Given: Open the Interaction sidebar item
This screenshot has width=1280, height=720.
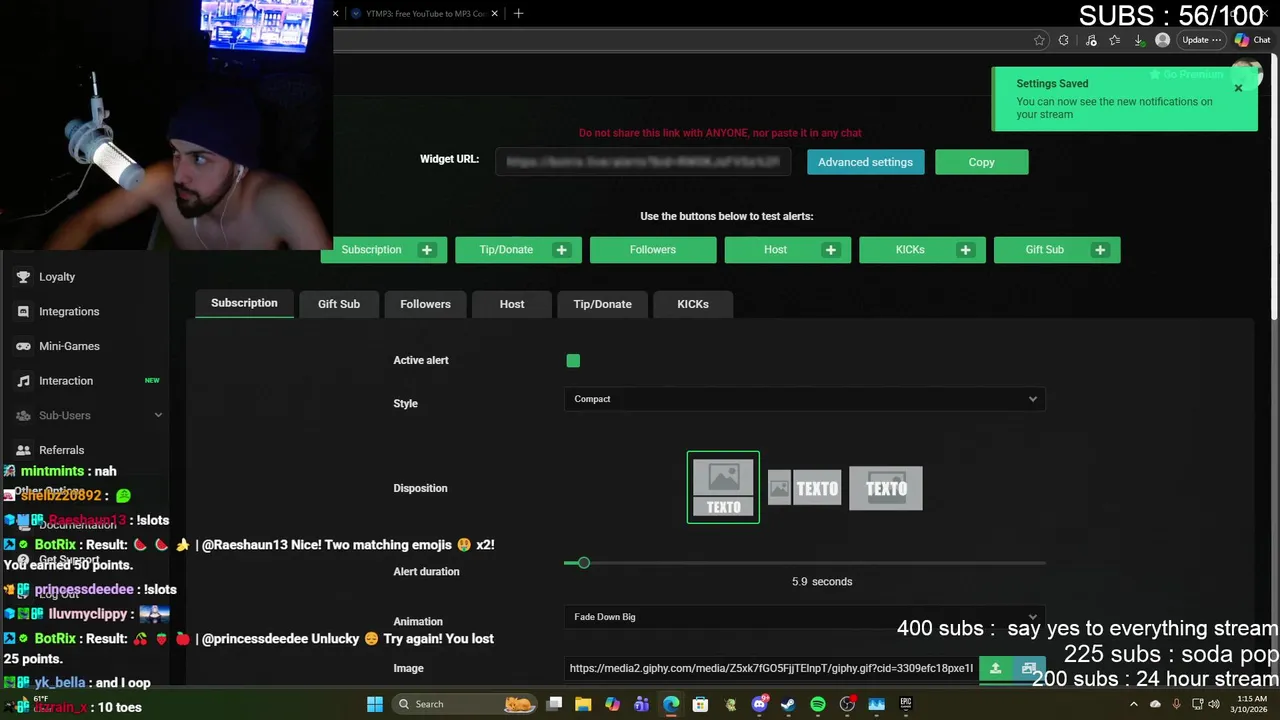Looking at the screenshot, I should pyautogui.click(x=66, y=381).
